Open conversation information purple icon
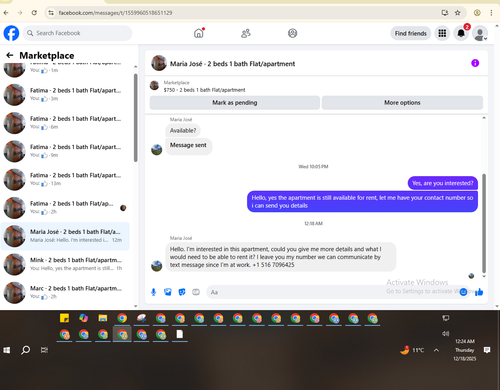 coord(475,63)
